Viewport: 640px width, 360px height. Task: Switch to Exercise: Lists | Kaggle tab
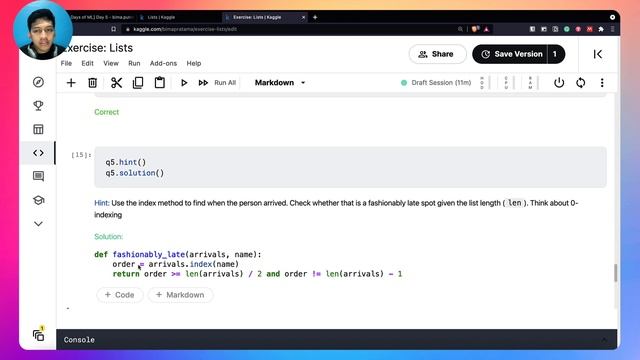263,17
